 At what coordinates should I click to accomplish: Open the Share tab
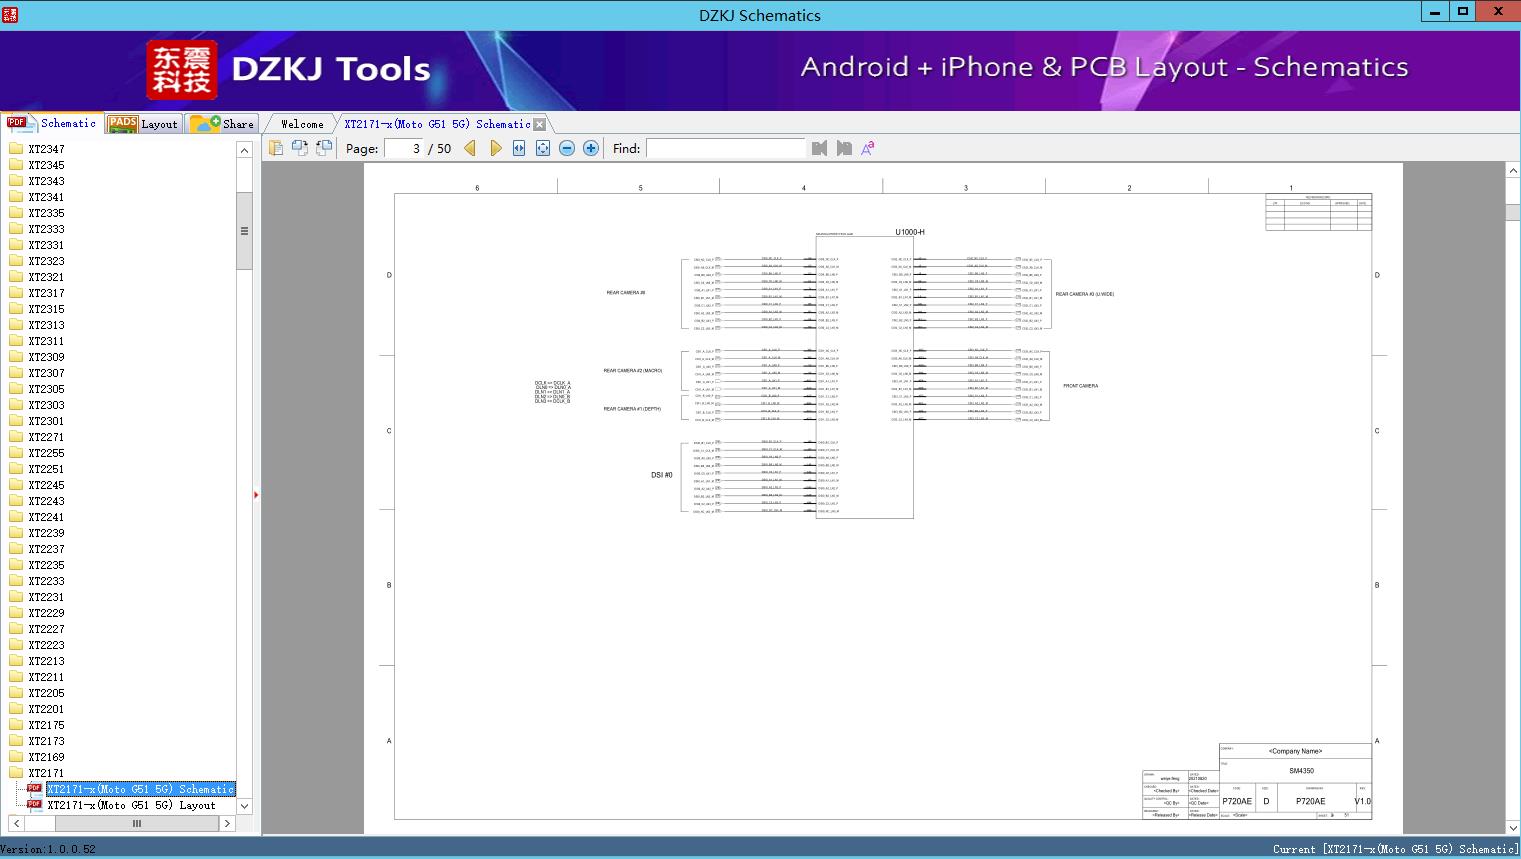(222, 124)
